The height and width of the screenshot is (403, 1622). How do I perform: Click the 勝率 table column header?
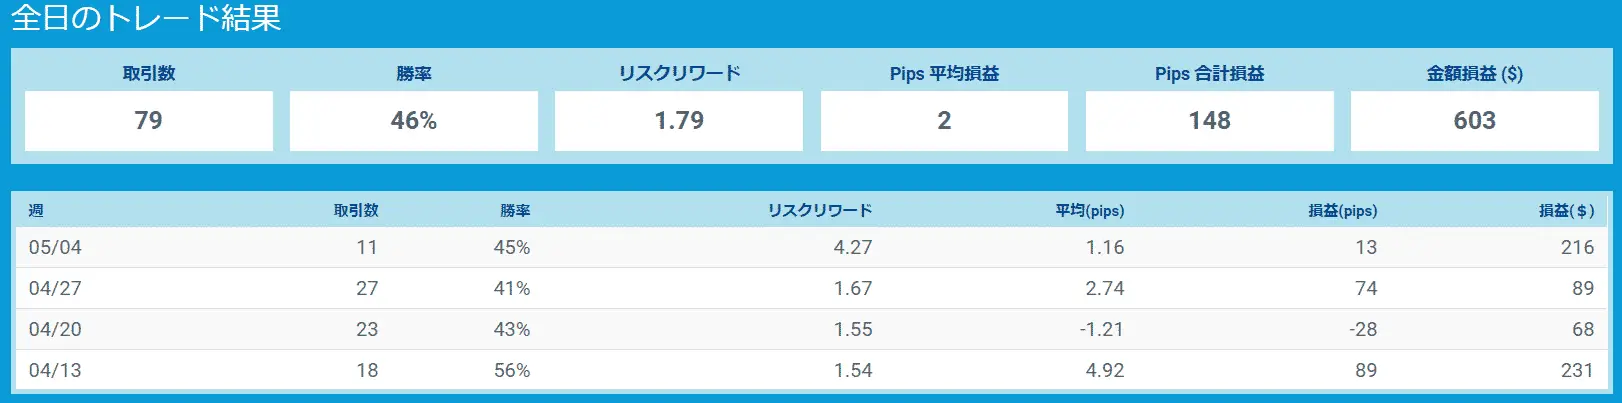coord(515,210)
